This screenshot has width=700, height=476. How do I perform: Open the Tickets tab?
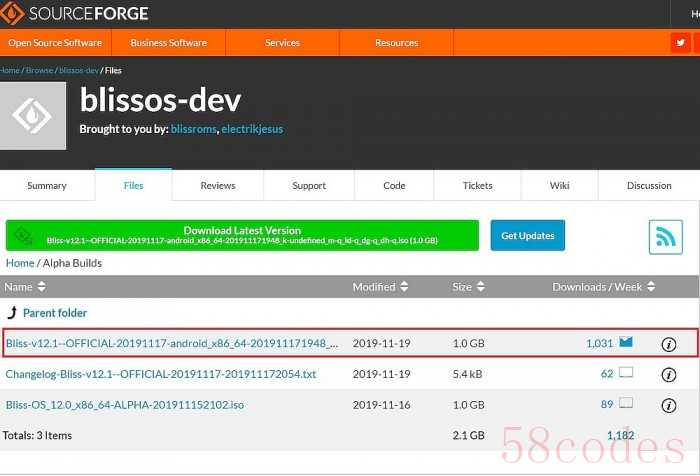pyautogui.click(x=477, y=185)
